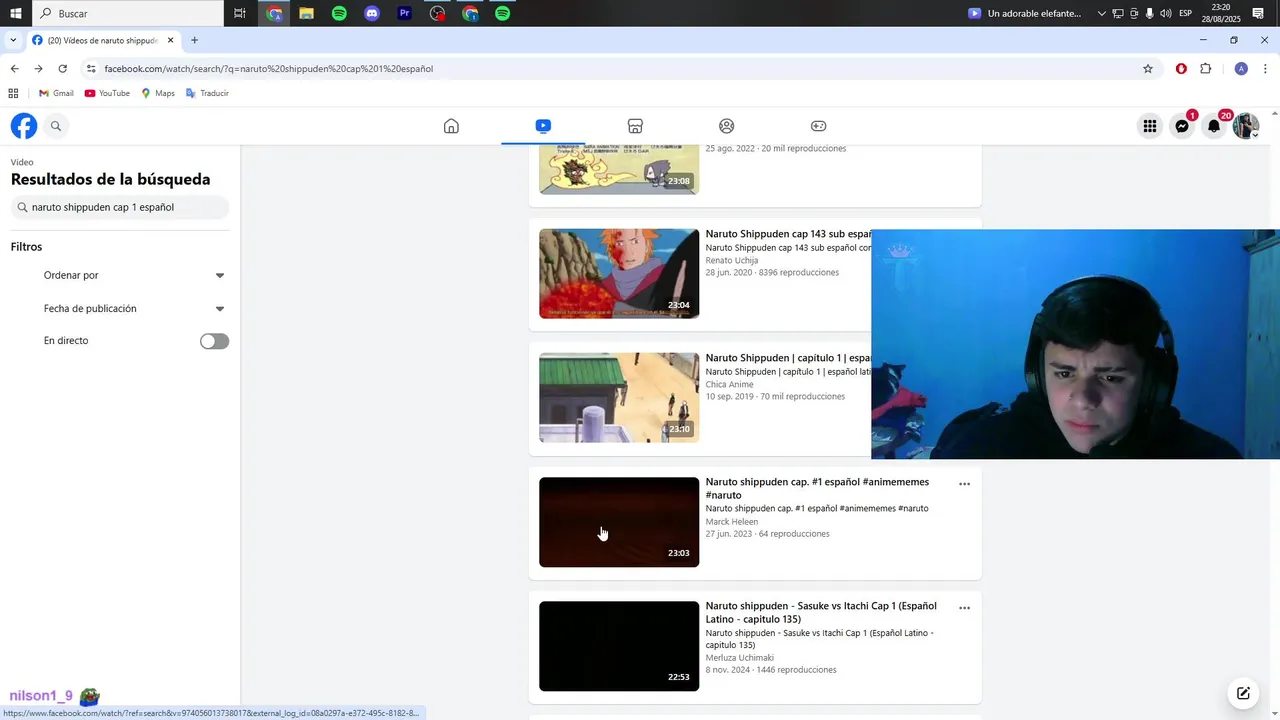
Task: Open the Windows notification center
Action: pyautogui.click(x=1258, y=13)
